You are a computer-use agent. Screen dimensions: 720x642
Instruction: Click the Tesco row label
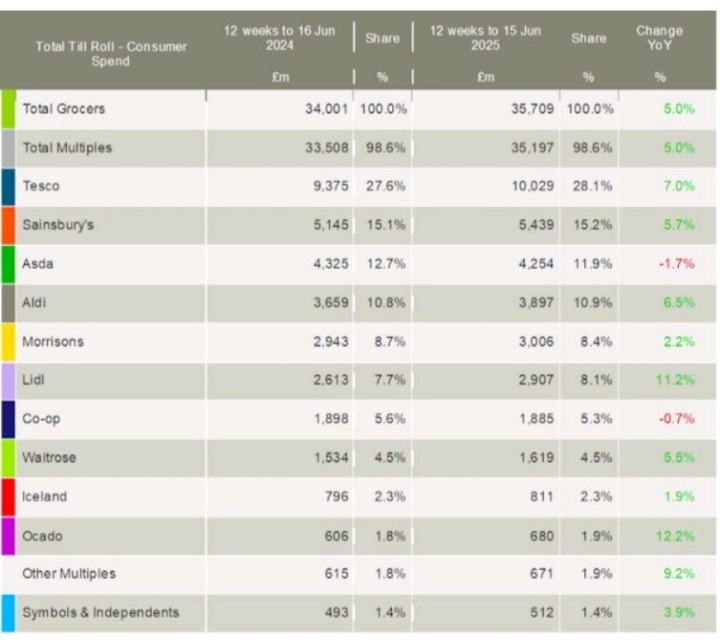pyautogui.click(x=40, y=187)
